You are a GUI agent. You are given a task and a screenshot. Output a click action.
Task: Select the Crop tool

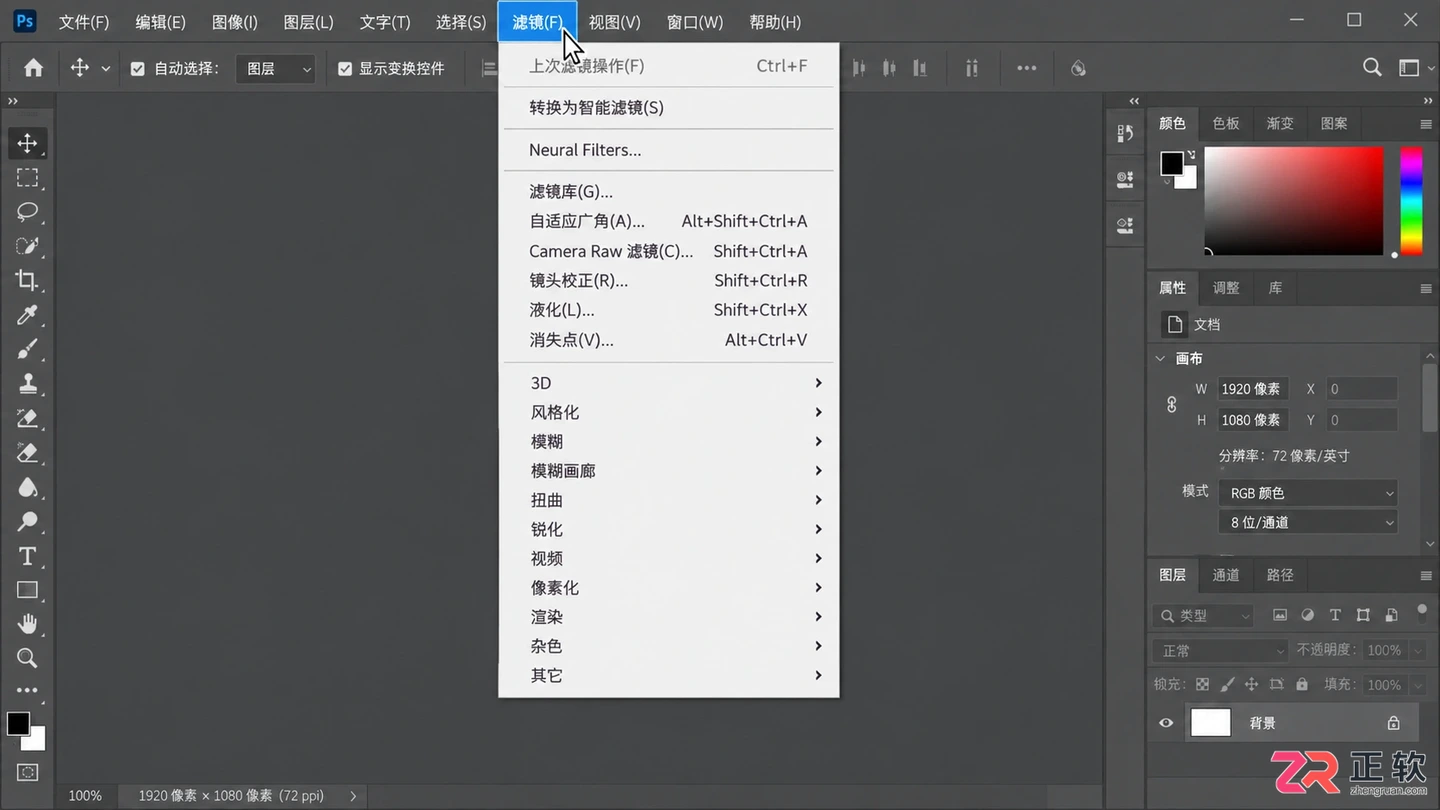pyautogui.click(x=27, y=281)
